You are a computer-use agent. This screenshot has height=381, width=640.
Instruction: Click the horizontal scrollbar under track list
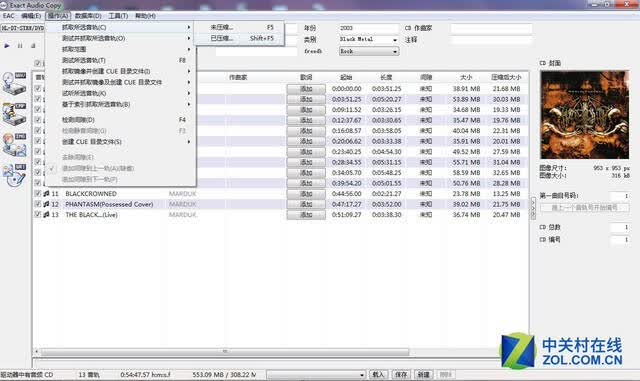click(x=225, y=351)
